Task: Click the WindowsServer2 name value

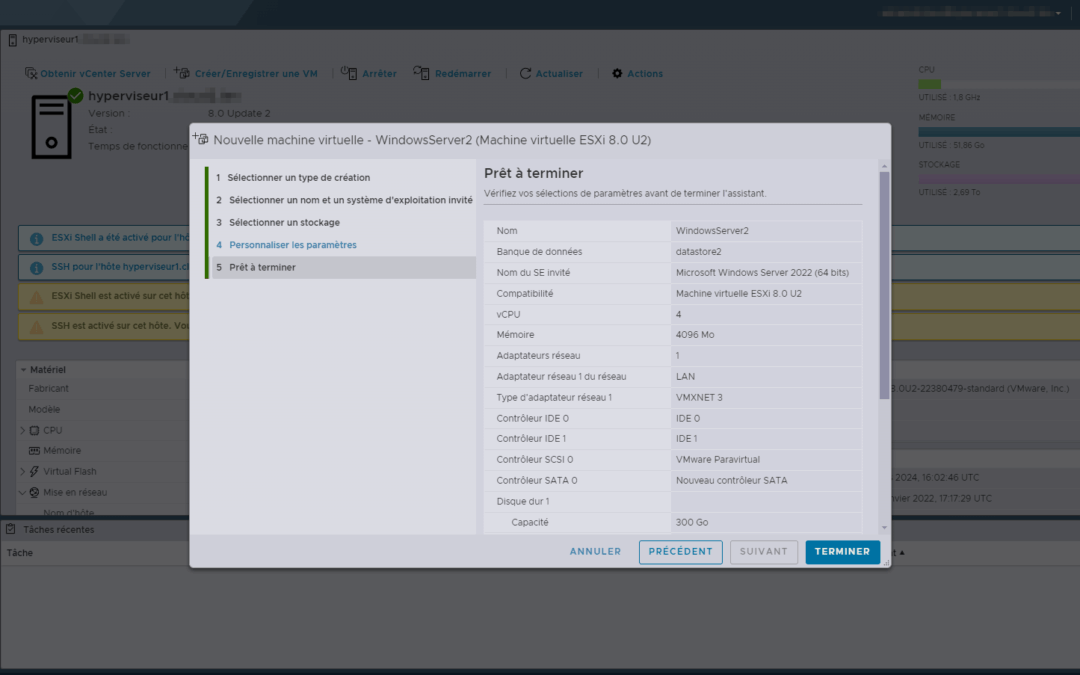Action: (x=712, y=231)
